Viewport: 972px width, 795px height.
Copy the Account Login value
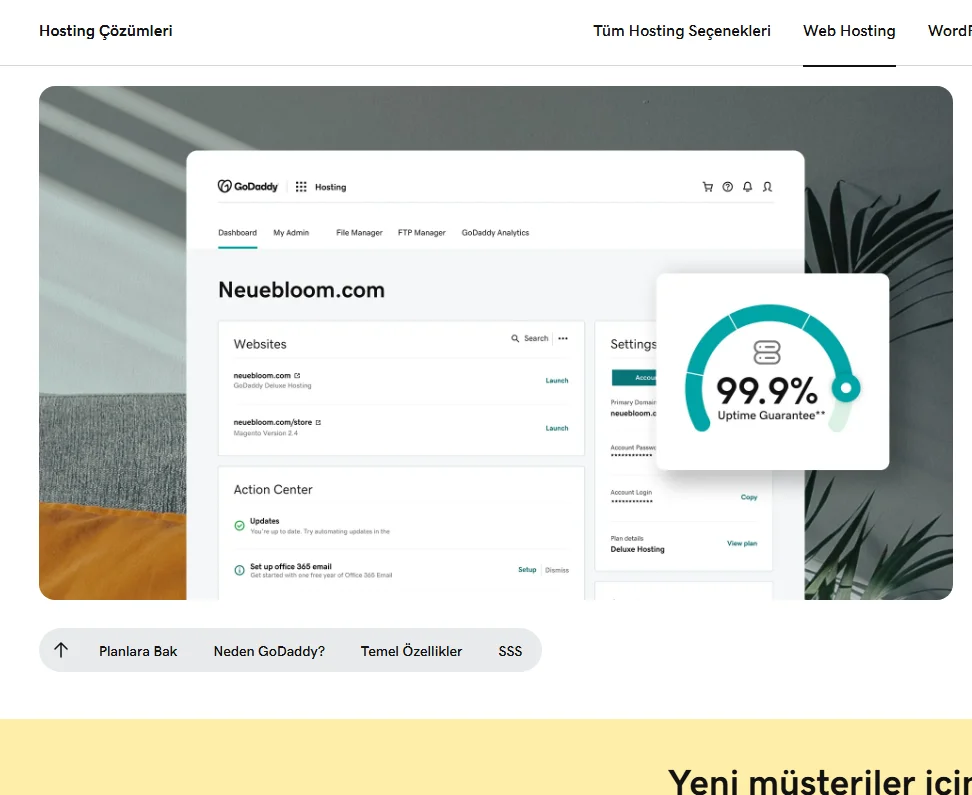tap(749, 497)
